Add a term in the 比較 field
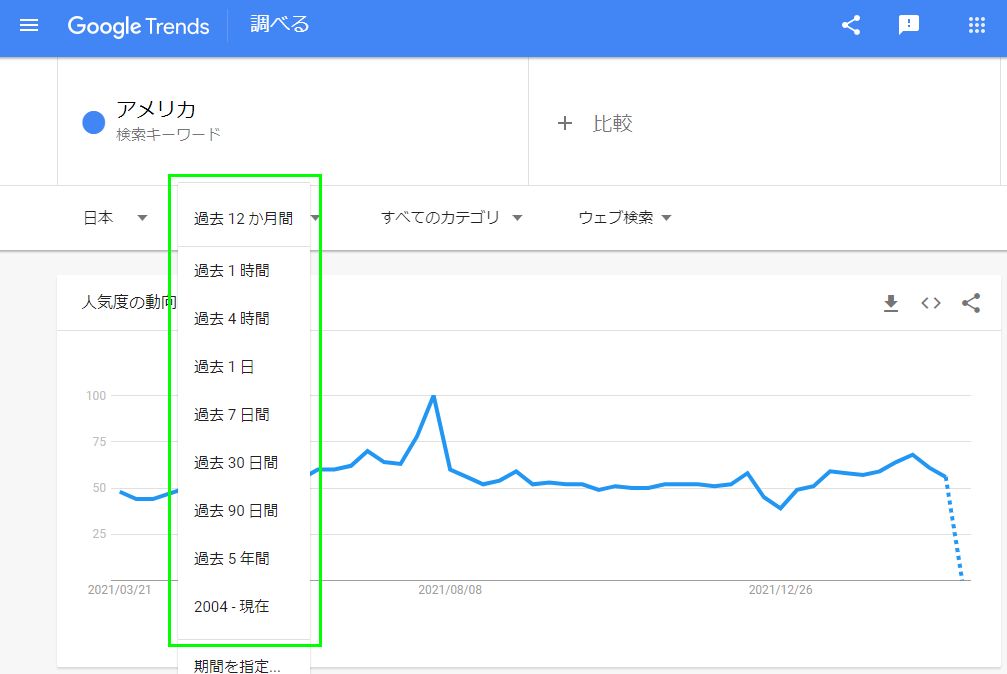Viewport: 1007px width, 674px height. (x=613, y=123)
